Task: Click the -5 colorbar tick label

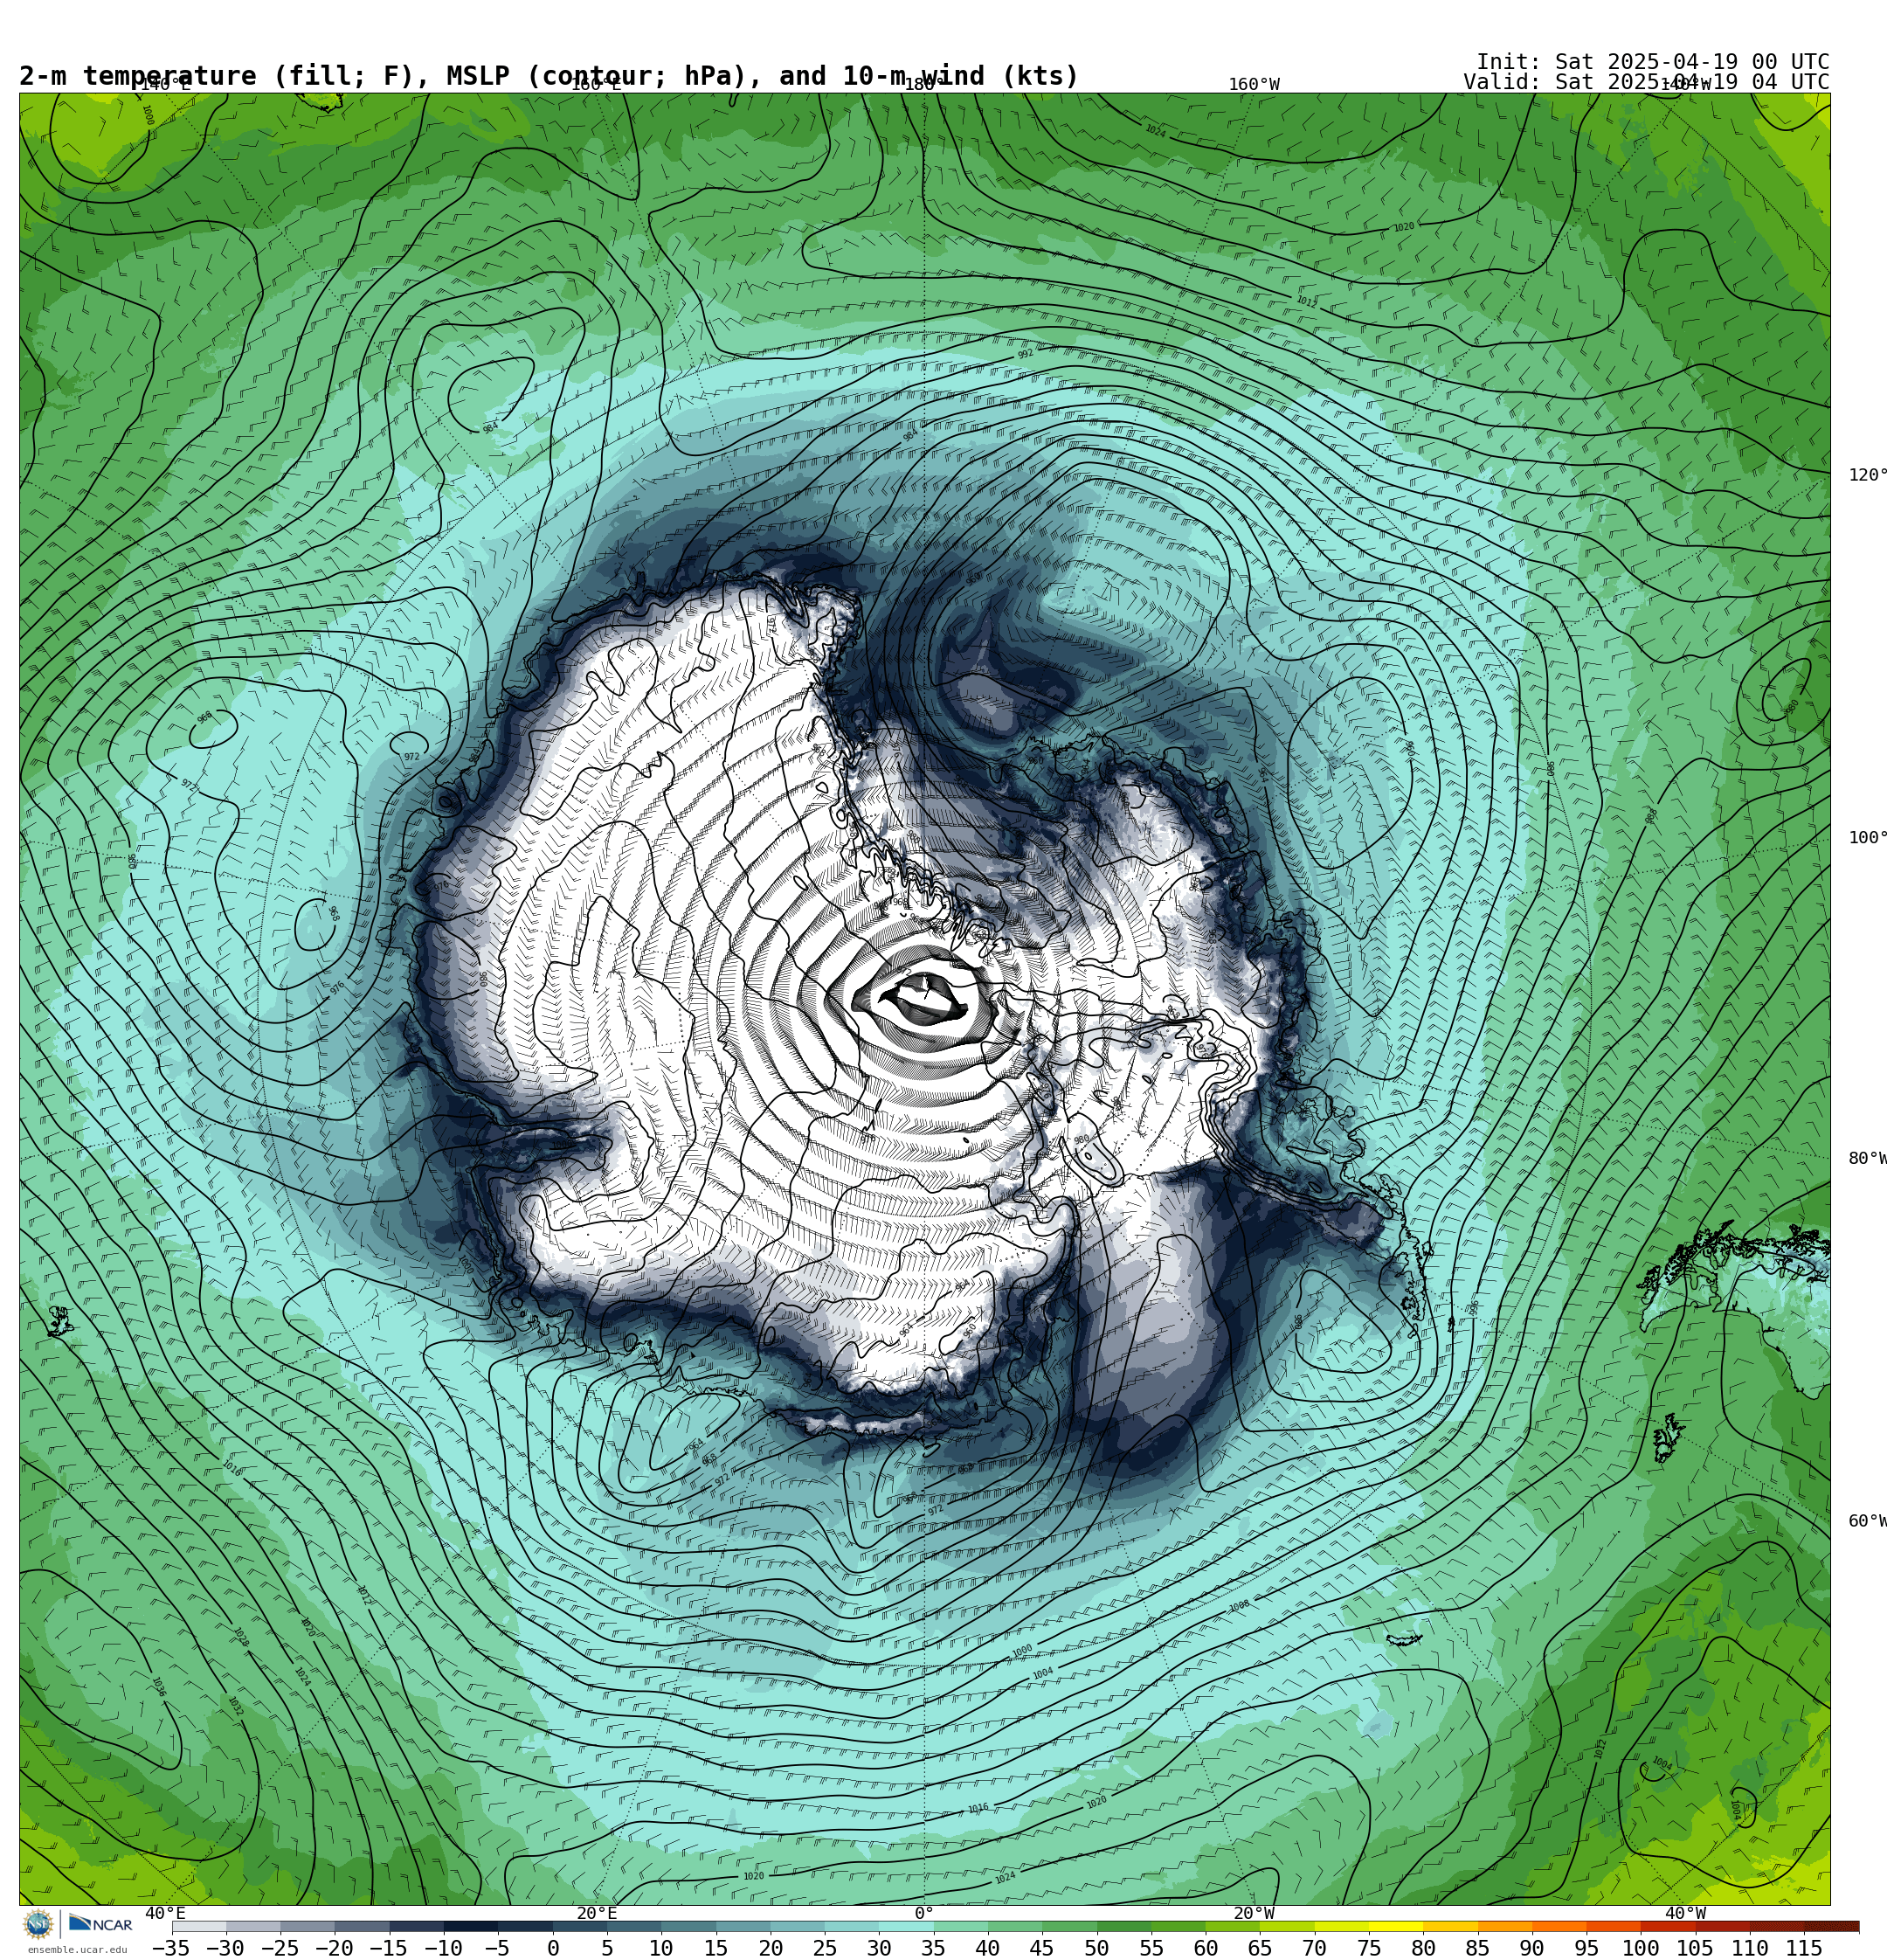Action: [x=497, y=1948]
